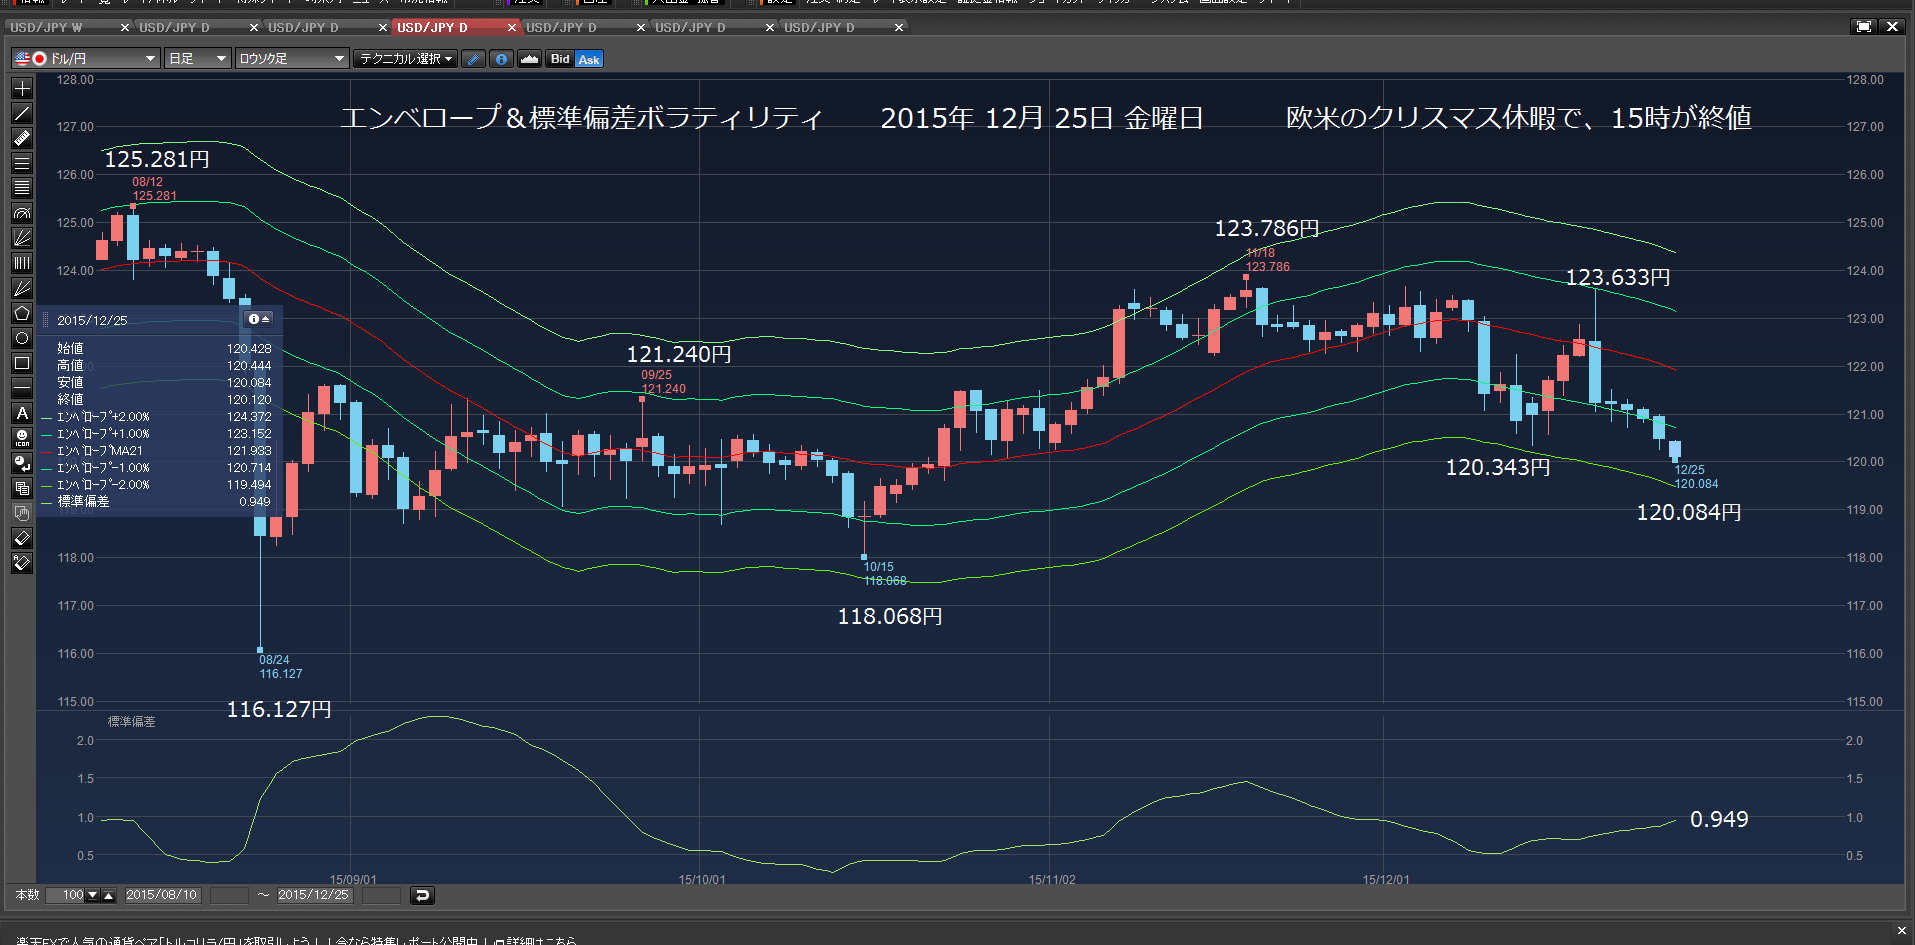Open the ロウソク足 chart type dropdown
Viewport: 1915px width, 945px height.
[292, 59]
